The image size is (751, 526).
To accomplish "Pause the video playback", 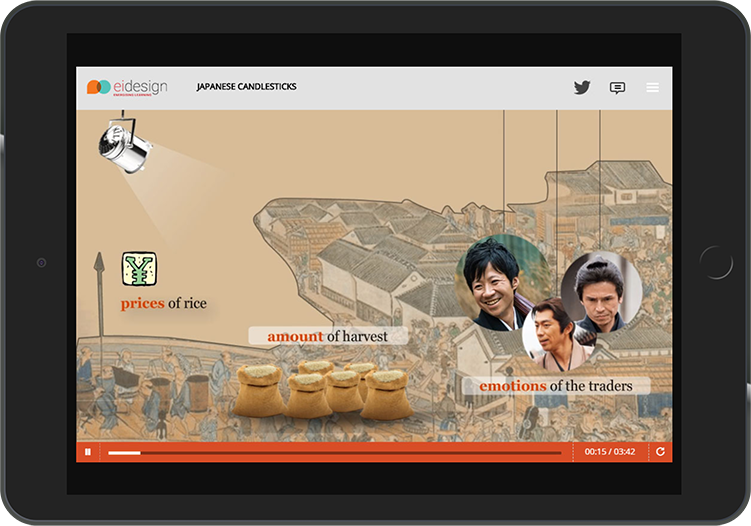I will click(88, 452).
